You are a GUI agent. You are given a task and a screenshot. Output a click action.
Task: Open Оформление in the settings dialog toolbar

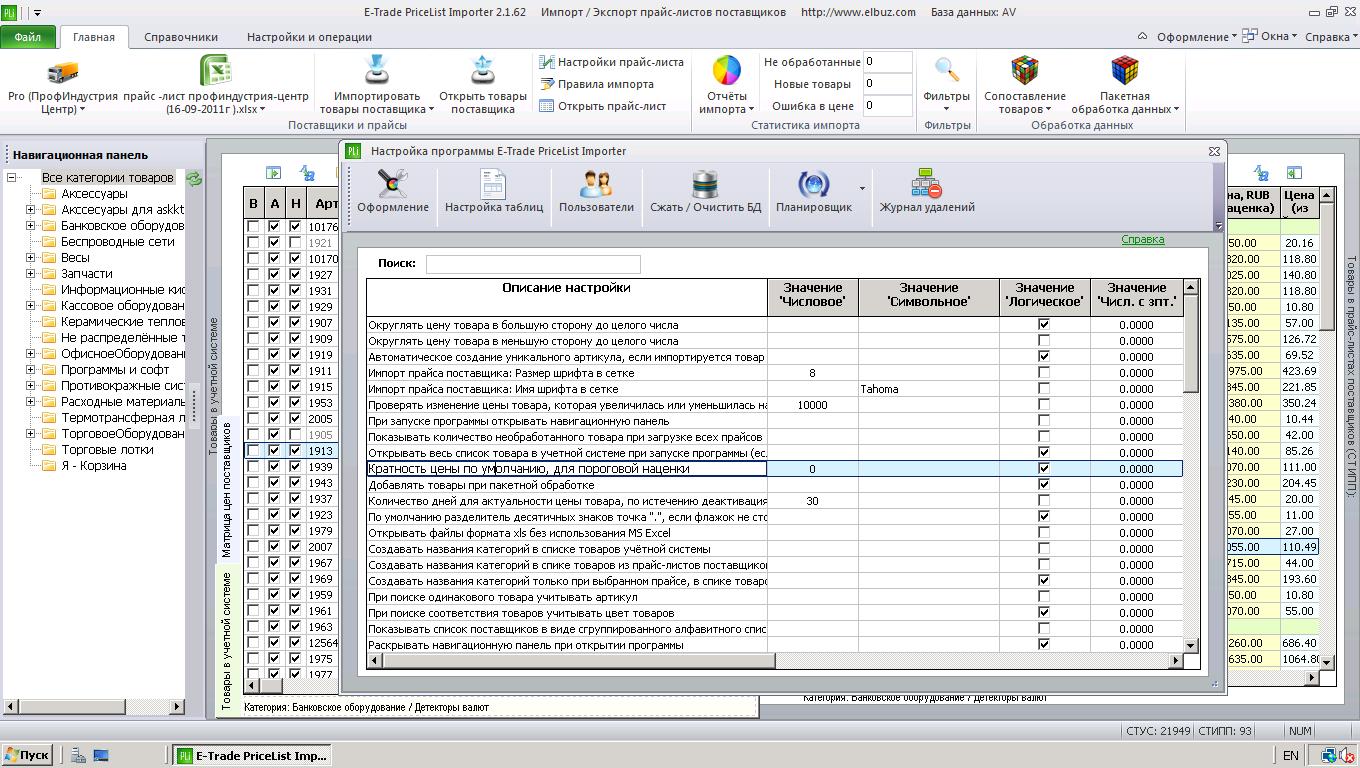coord(393,191)
